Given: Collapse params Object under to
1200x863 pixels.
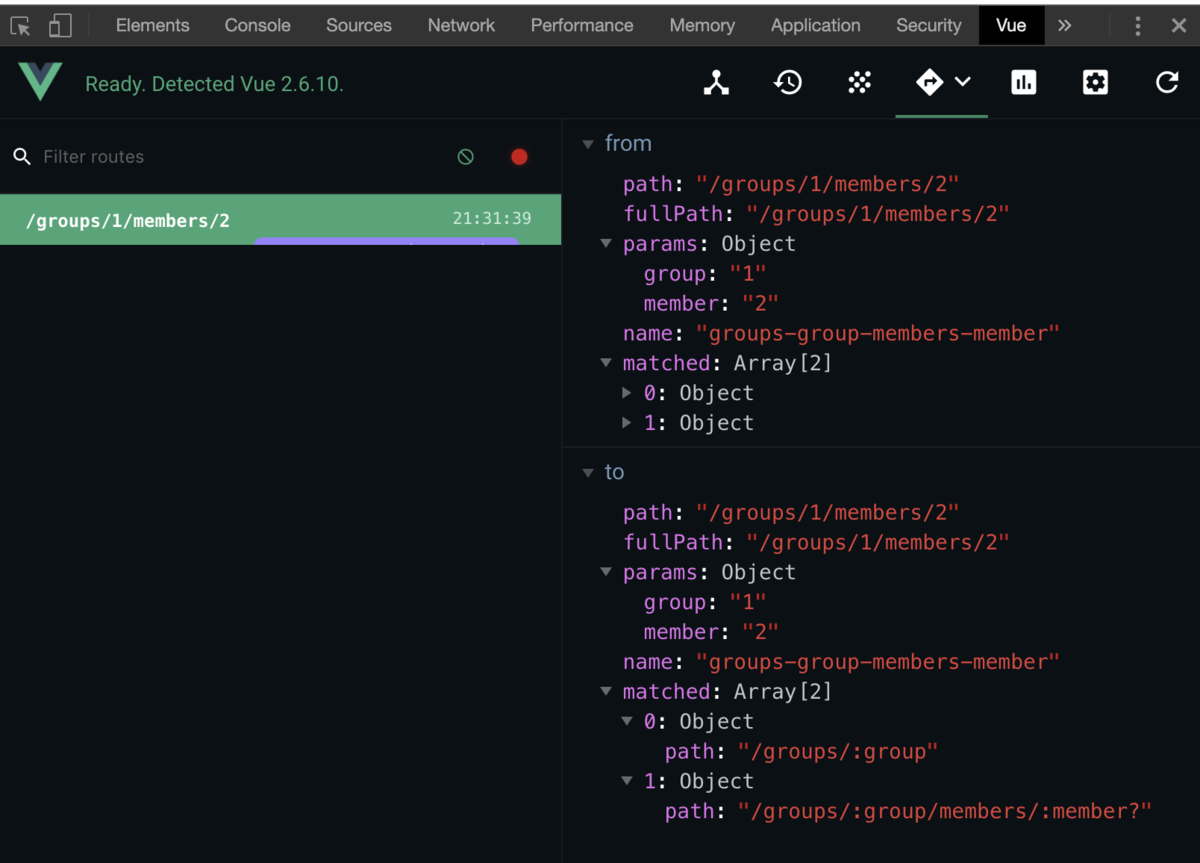Looking at the screenshot, I should [606, 572].
